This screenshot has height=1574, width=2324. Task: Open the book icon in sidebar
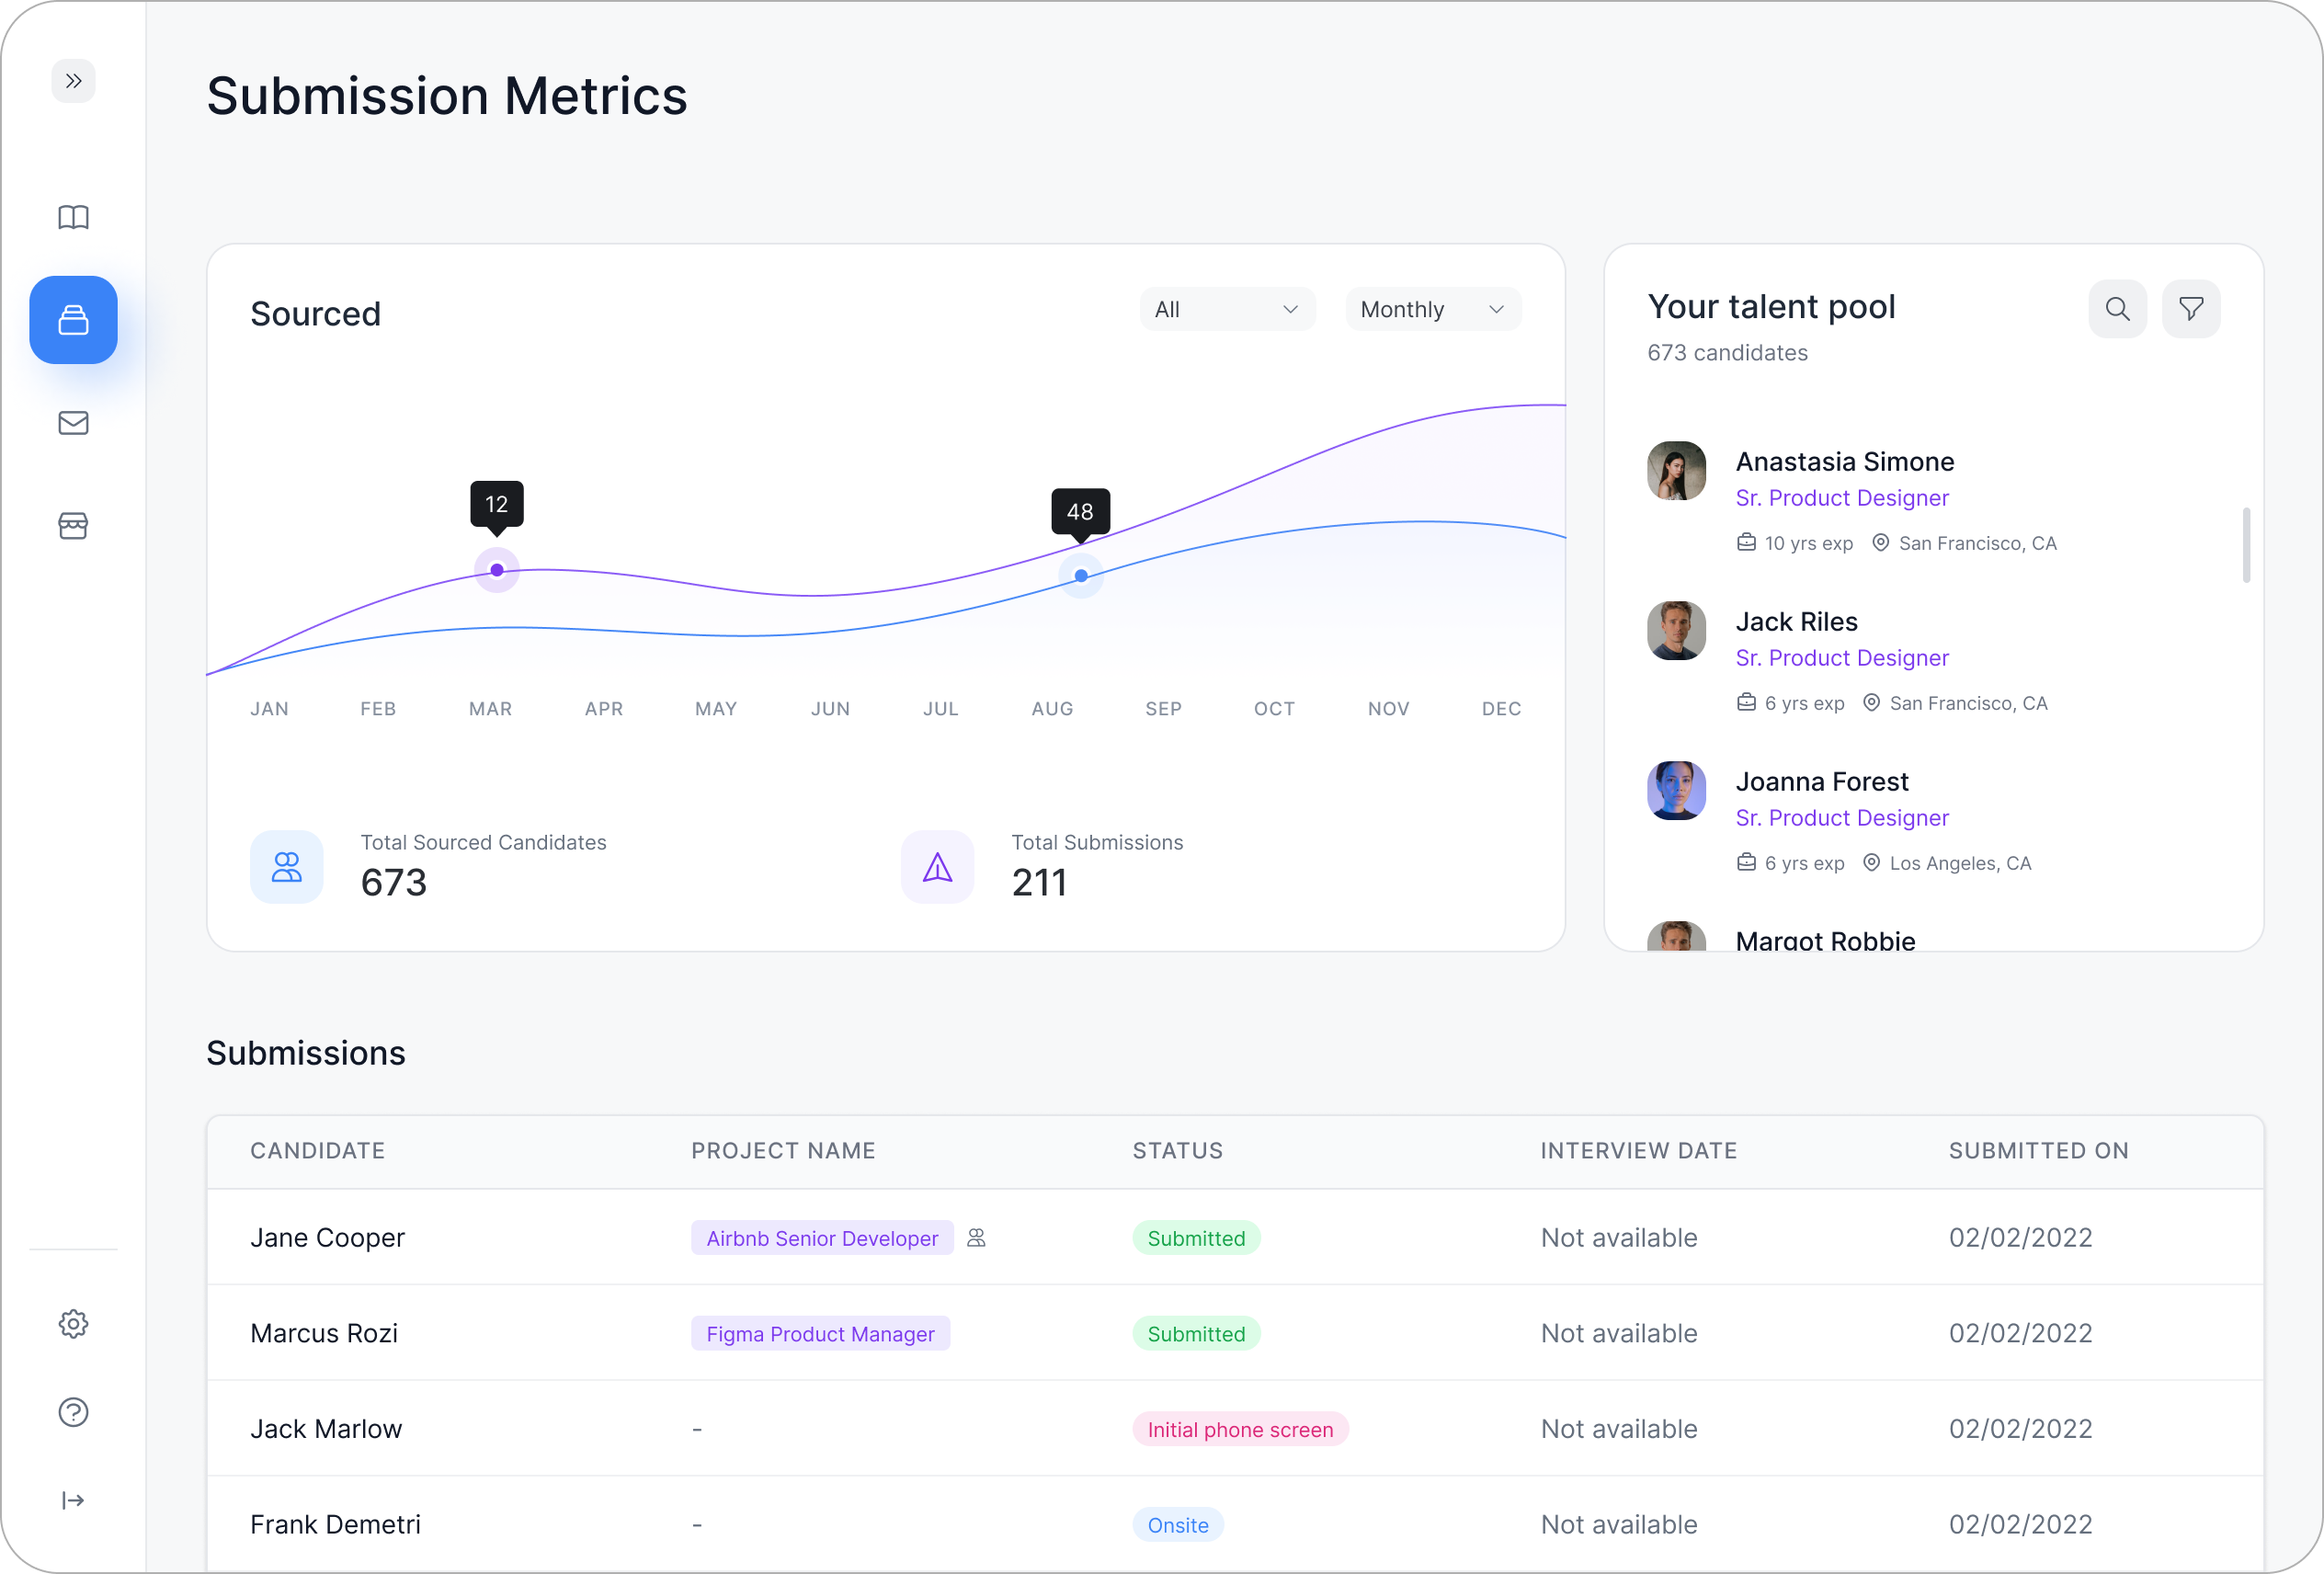[x=73, y=217]
